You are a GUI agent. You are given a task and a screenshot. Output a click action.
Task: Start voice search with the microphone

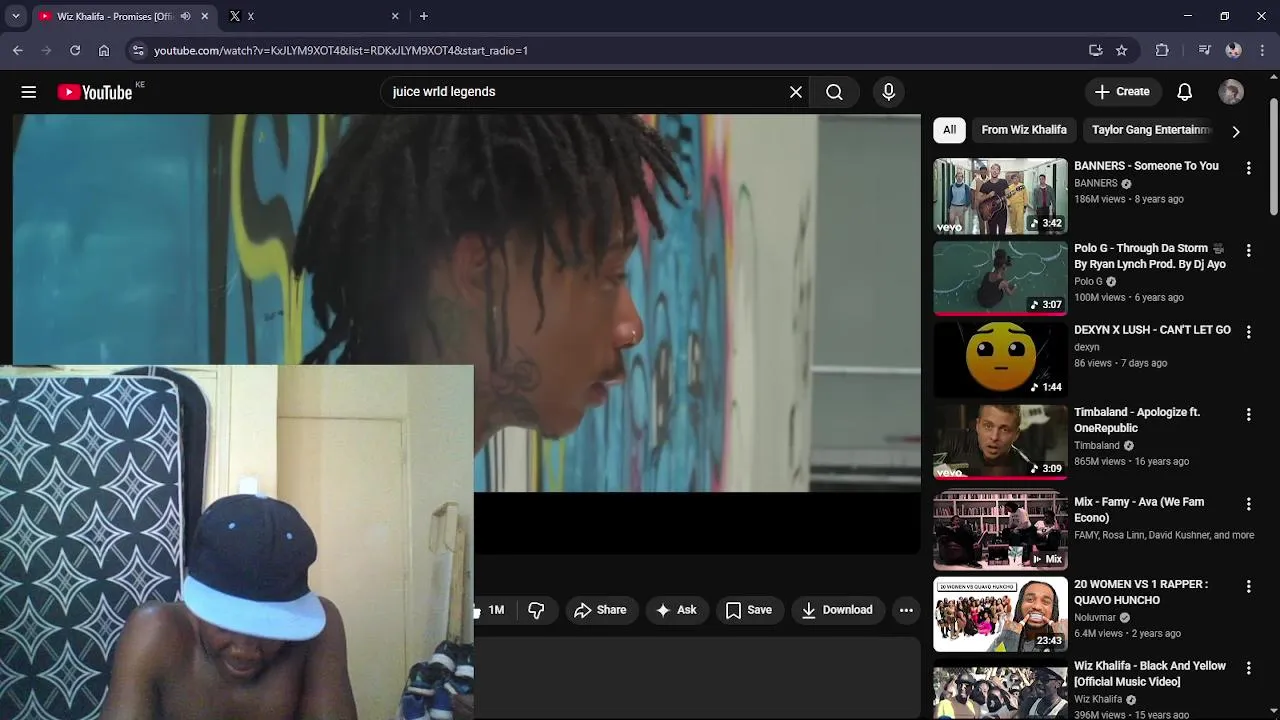889,92
